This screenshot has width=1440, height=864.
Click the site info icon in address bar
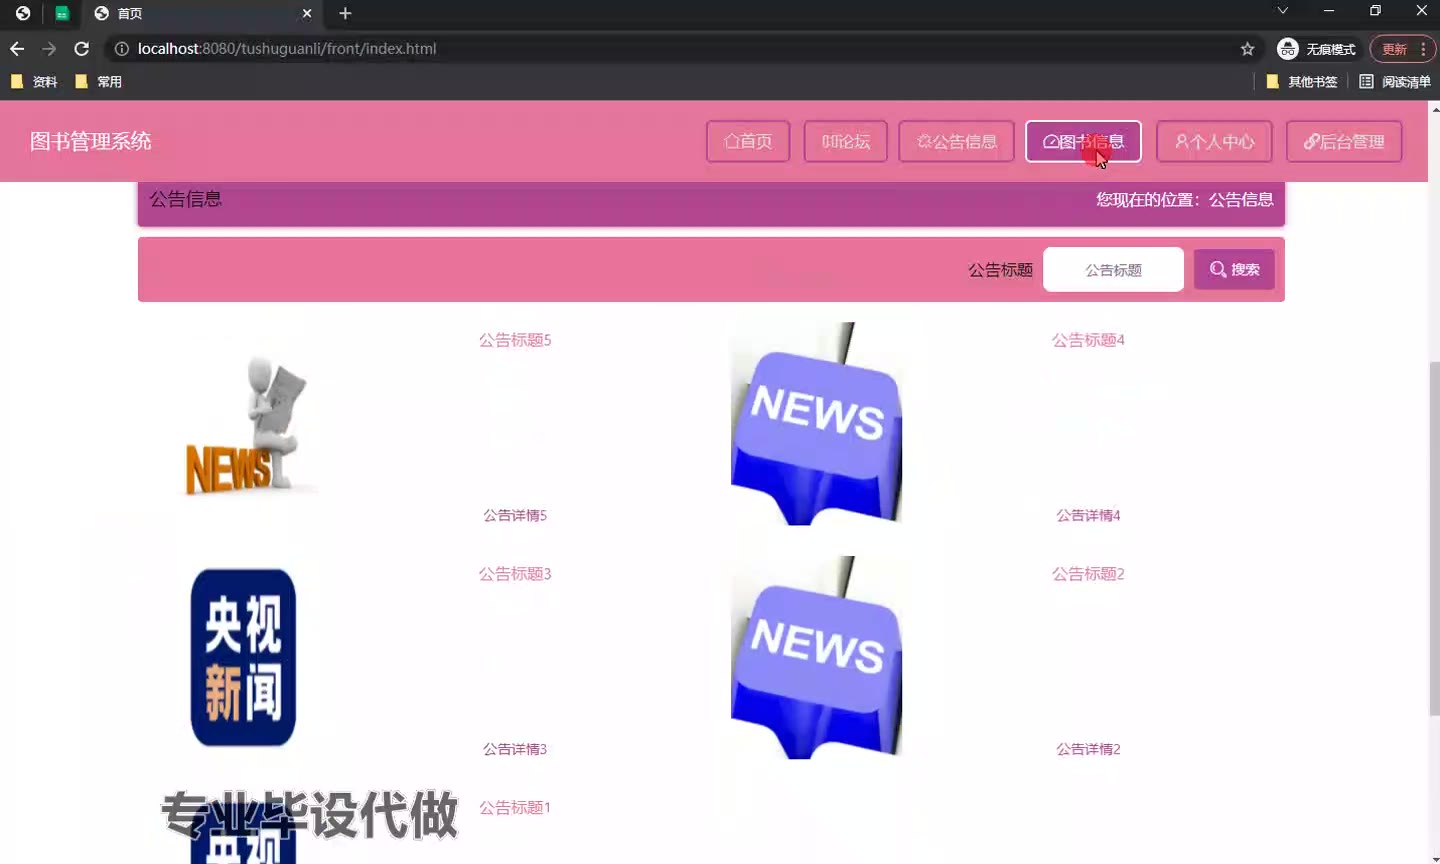pyautogui.click(x=121, y=49)
